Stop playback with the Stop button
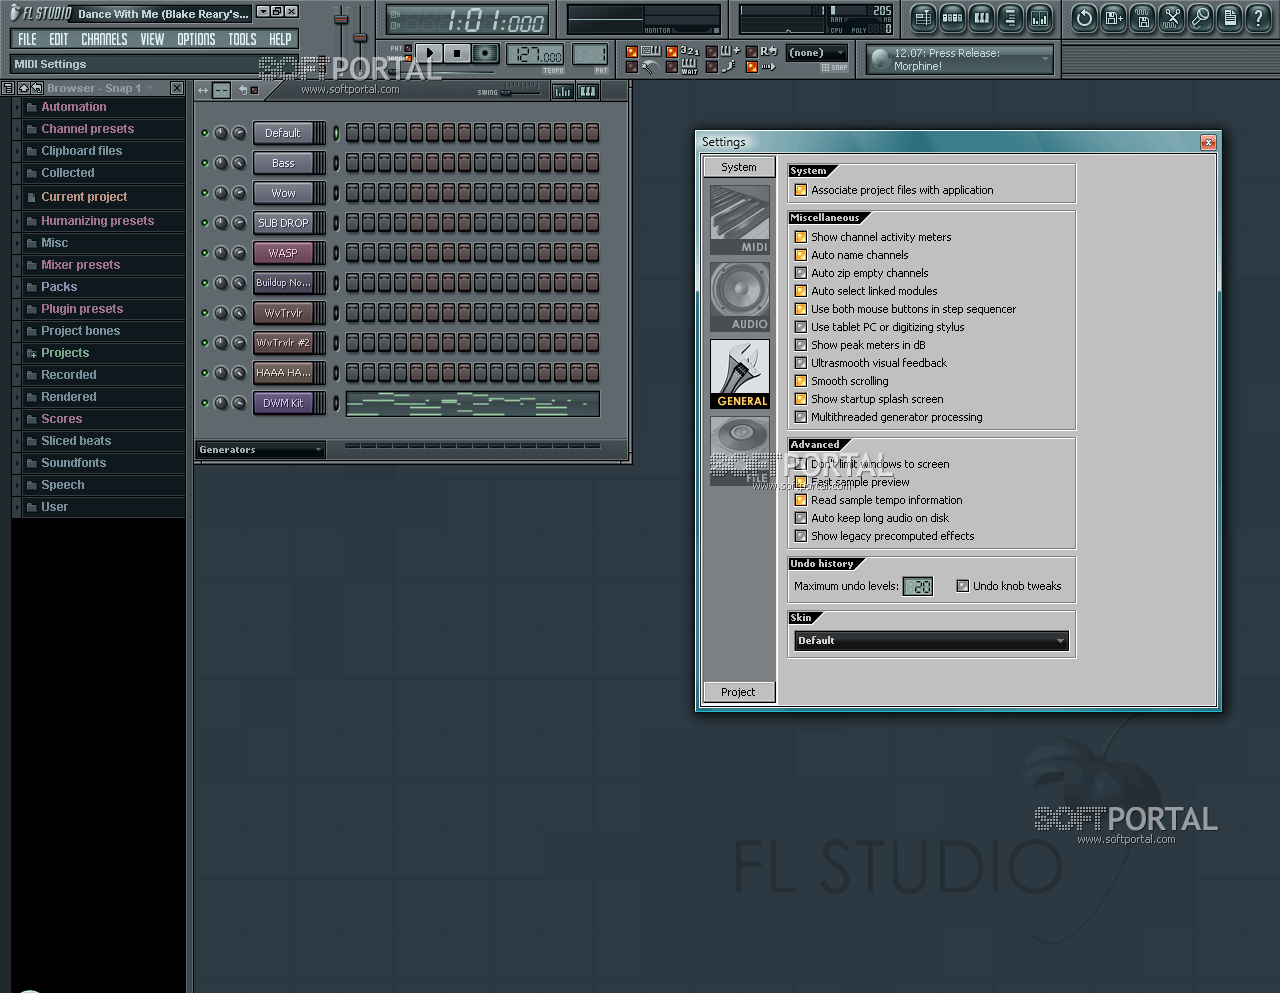Screen dimensions: 1280x993 point(457,54)
